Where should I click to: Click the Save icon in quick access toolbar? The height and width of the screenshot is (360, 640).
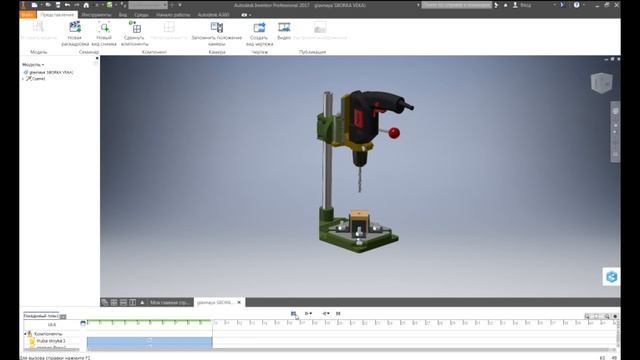(58, 5)
